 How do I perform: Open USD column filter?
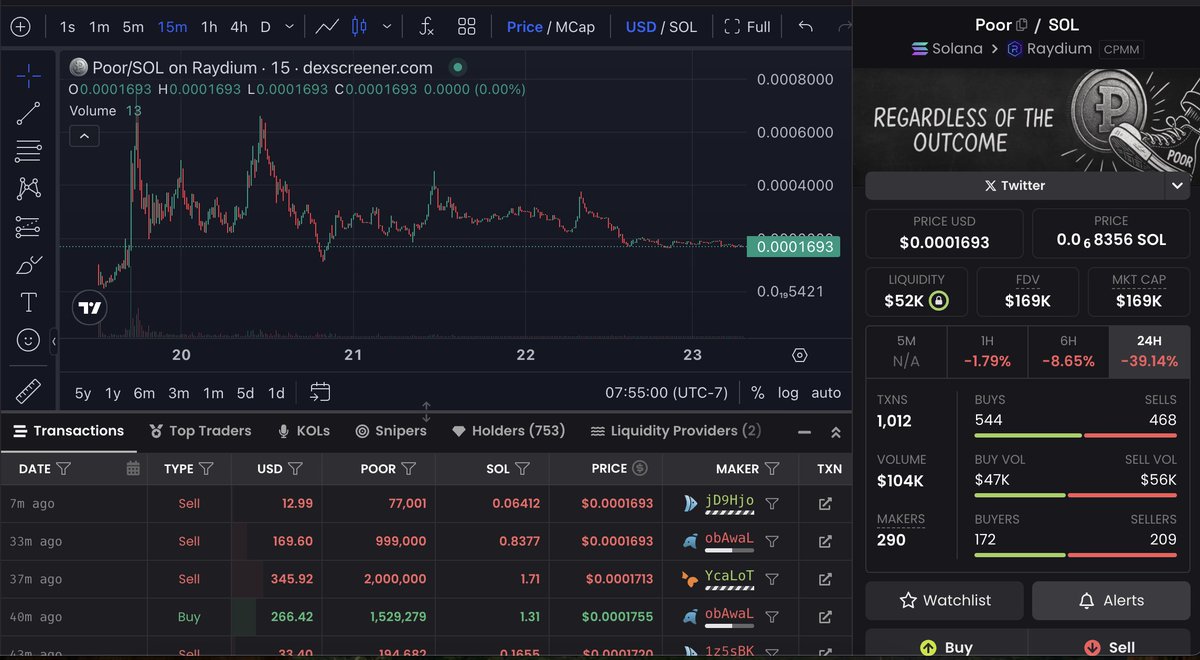(295, 468)
